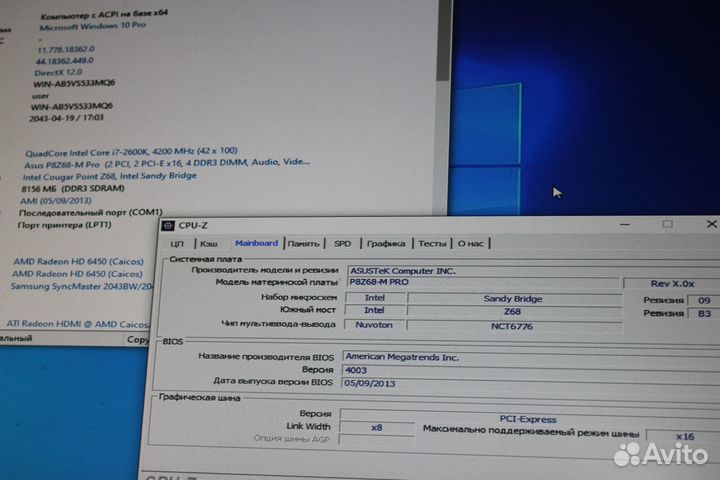Select Порт принтера (LPT1) row
This screenshot has width=720, height=480.
[64, 225]
